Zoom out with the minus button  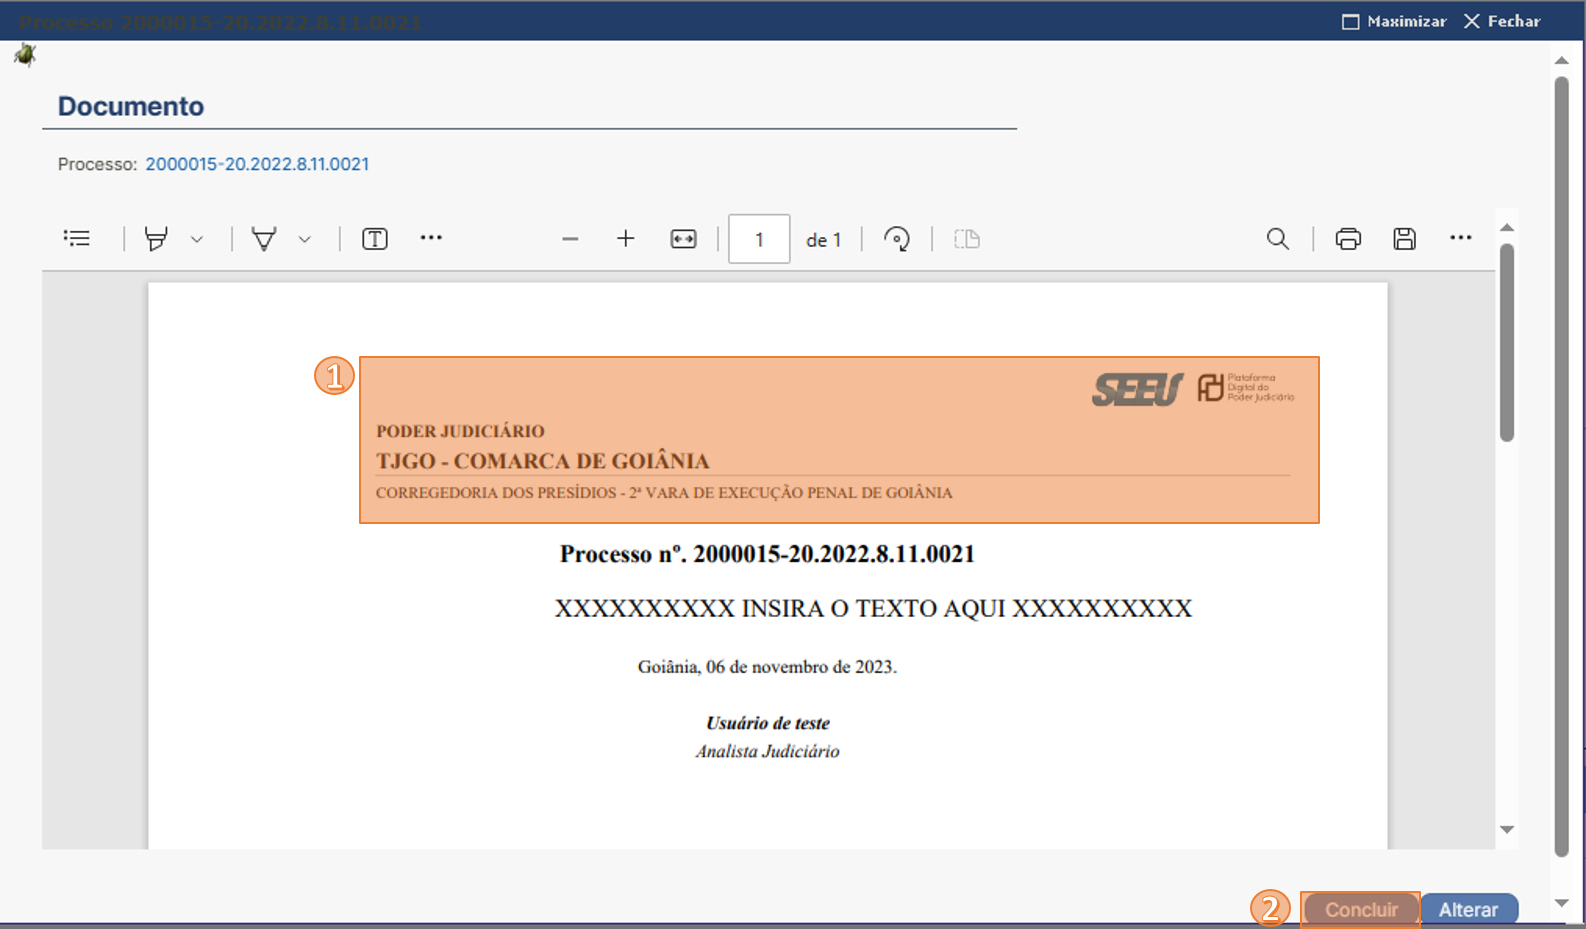570,239
